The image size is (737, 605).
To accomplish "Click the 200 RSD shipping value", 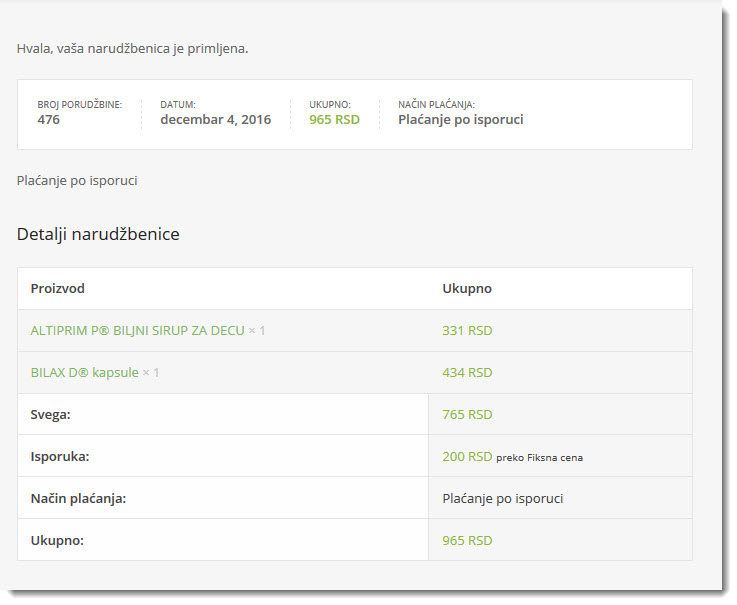I will (467, 456).
